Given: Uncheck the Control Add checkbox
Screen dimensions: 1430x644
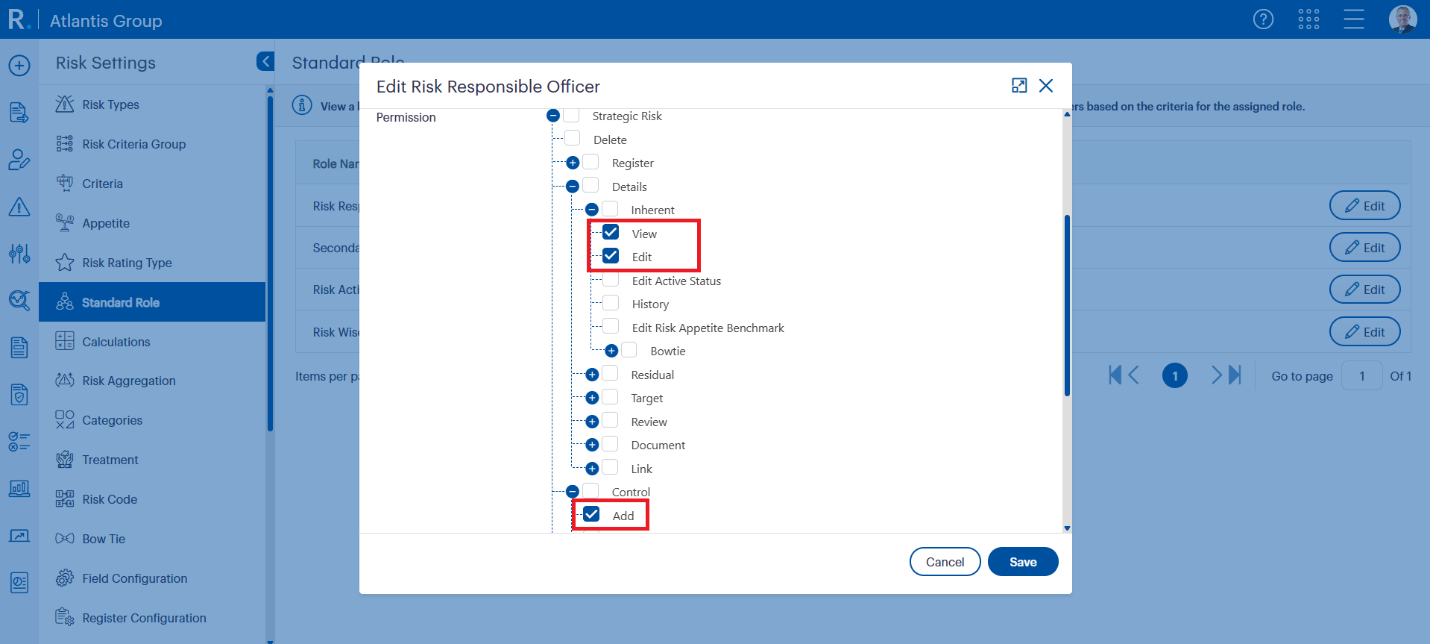Looking at the screenshot, I should coord(591,515).
